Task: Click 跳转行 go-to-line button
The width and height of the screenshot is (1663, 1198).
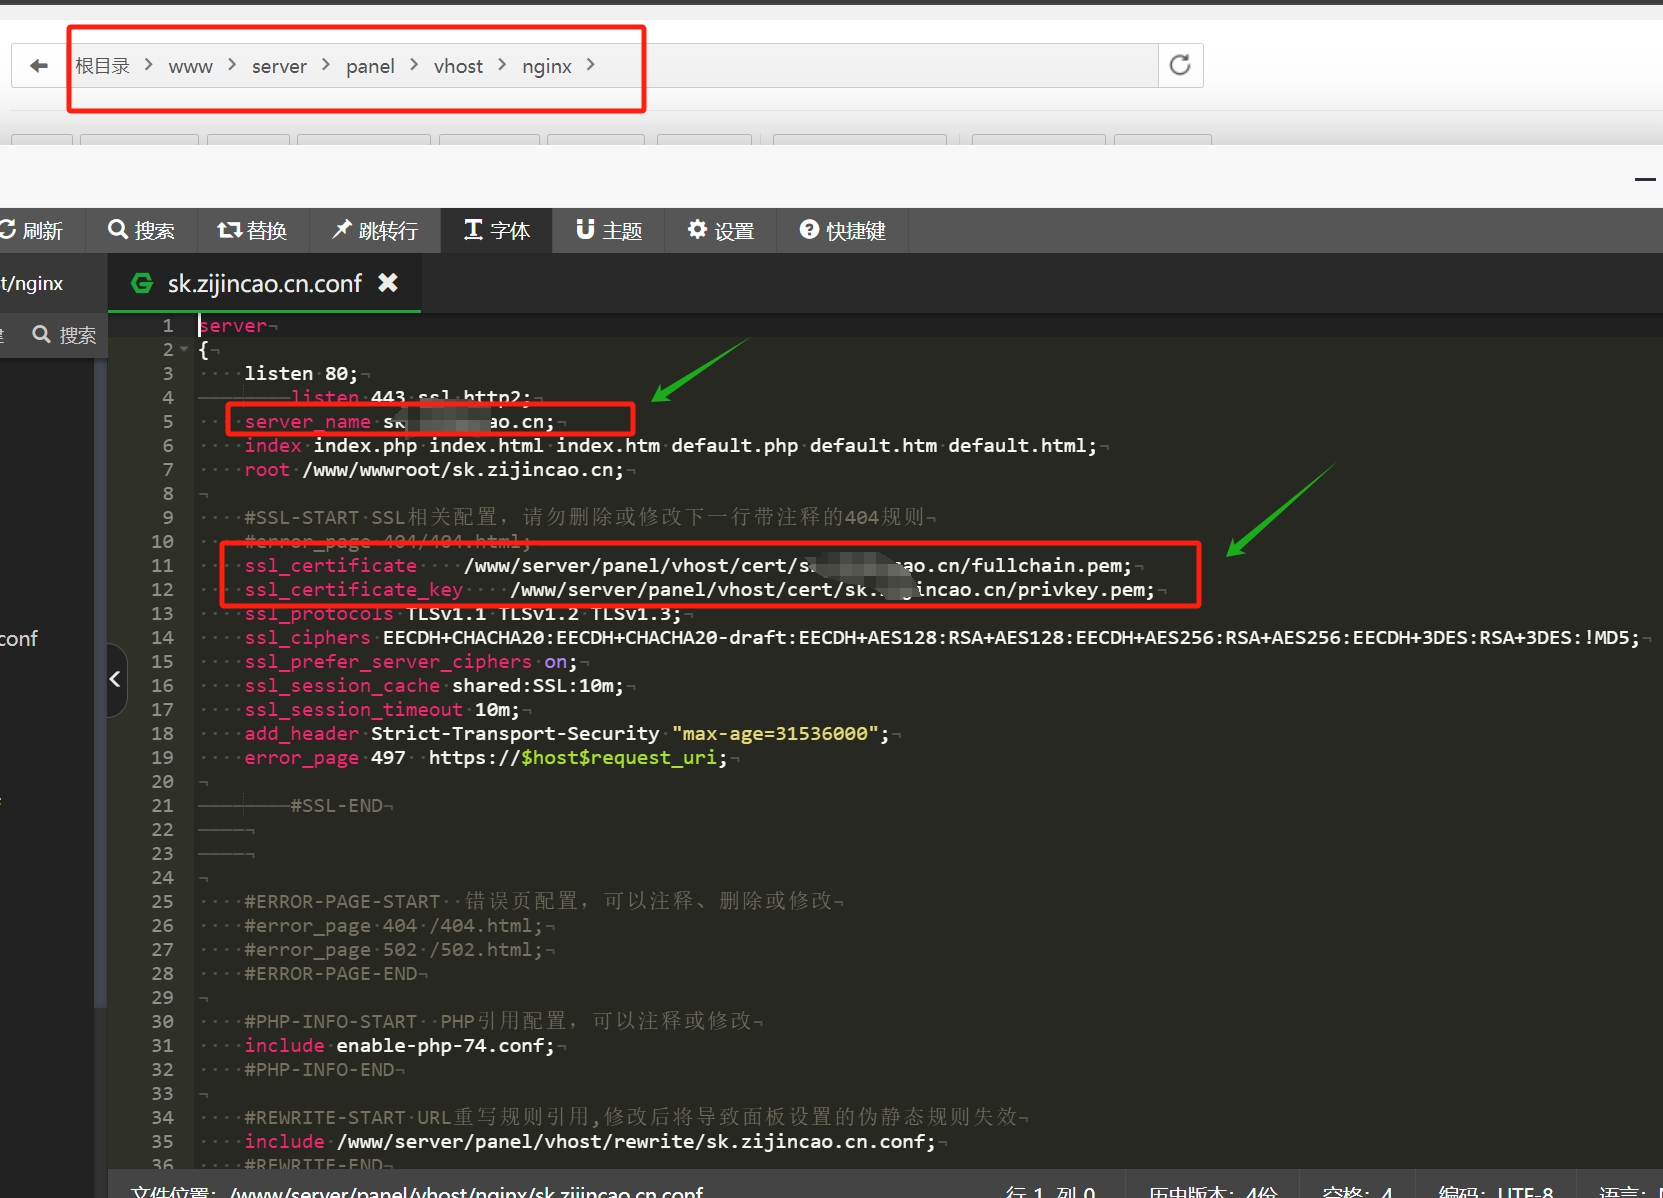Action: click(x=375, y=231)
